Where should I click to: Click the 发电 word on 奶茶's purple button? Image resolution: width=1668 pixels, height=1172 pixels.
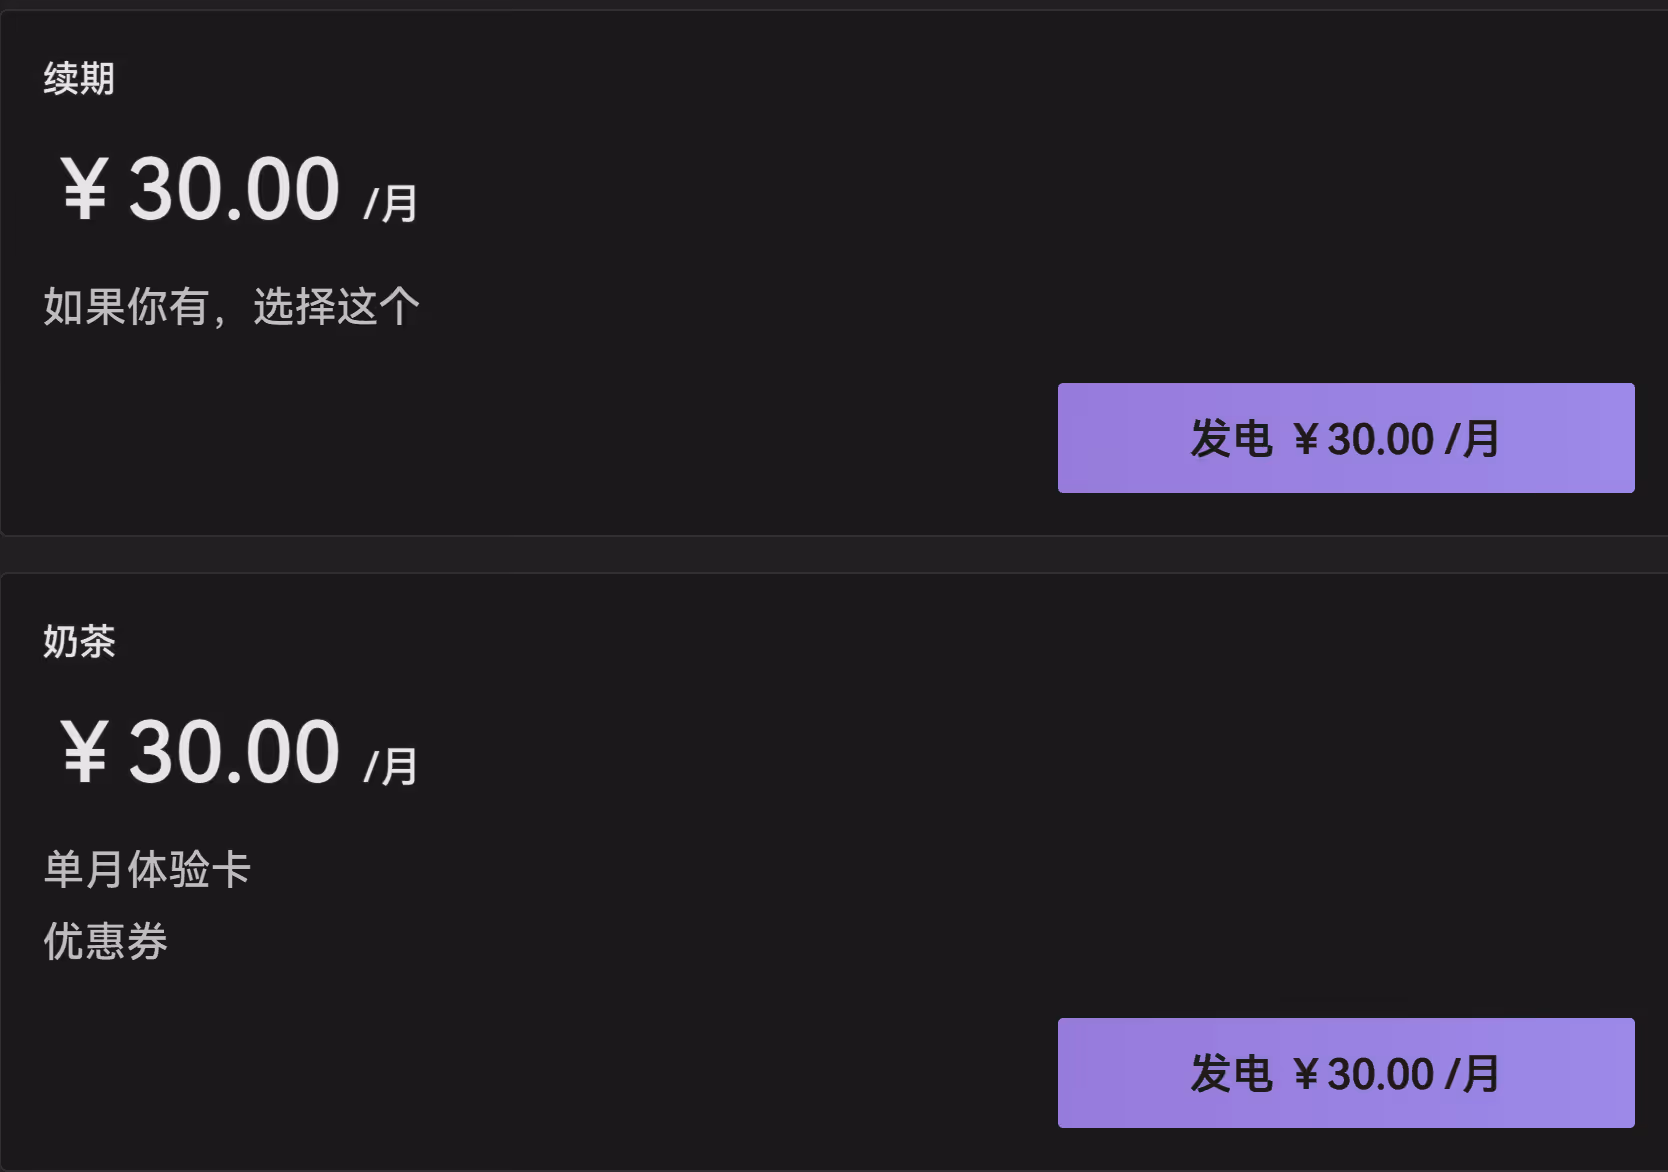(x=1231, y=1074)
